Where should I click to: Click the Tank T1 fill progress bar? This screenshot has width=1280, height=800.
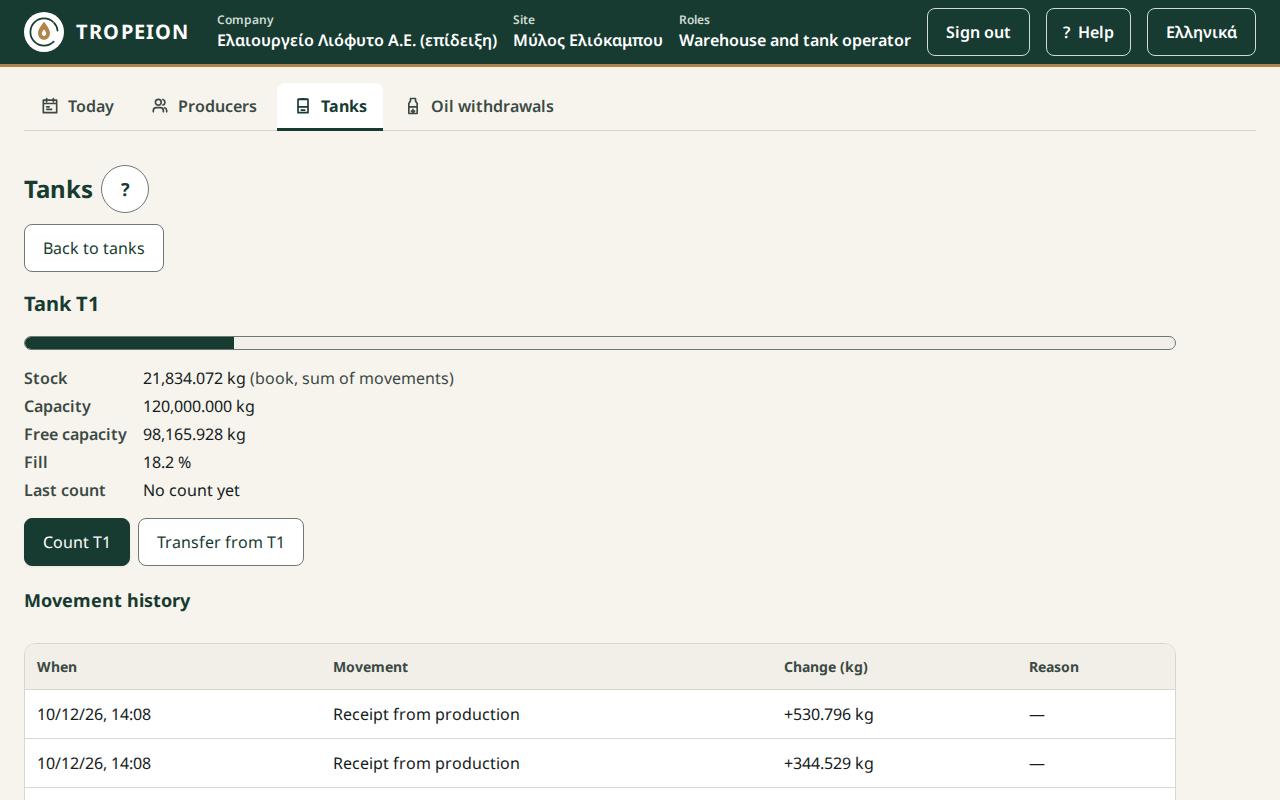(600, 343)
